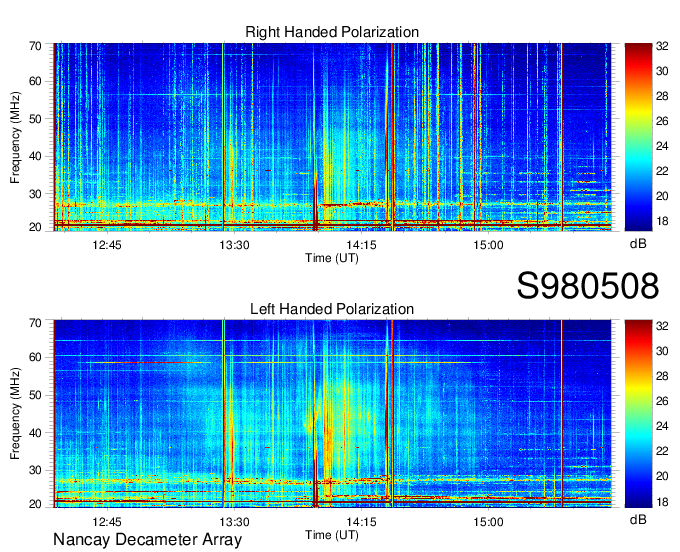This screenshot has height=552, width=680.
Task: Click the "Nancay Decameter Array" caption
Action: [147, 540]
